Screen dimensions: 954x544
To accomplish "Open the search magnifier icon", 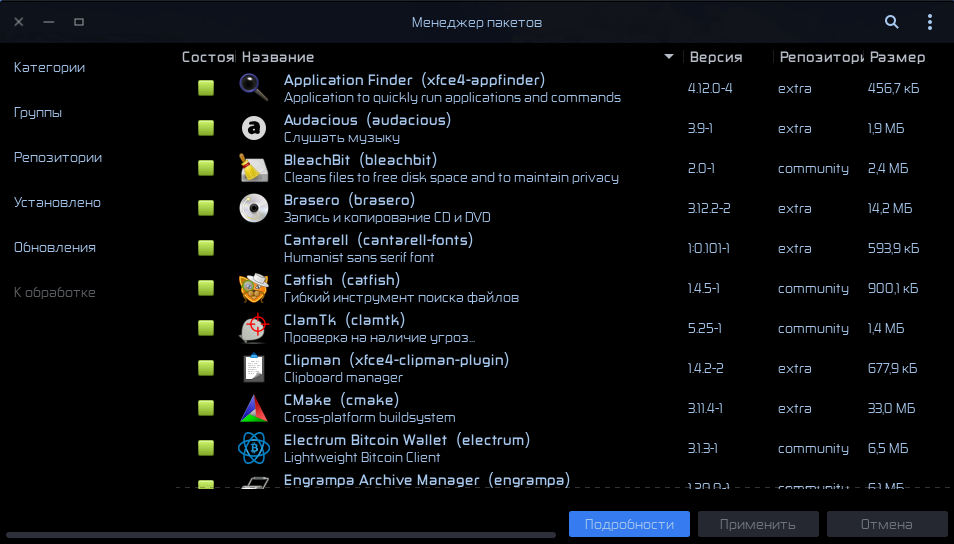I will [x=891, y=22].
